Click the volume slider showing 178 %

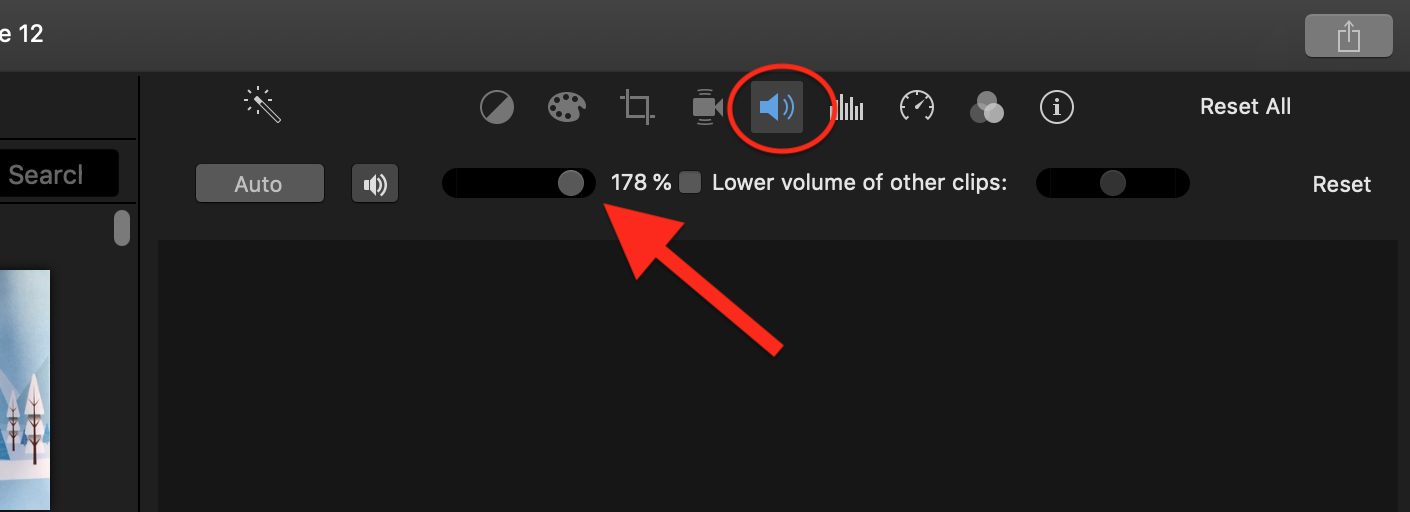pos(518,183)
